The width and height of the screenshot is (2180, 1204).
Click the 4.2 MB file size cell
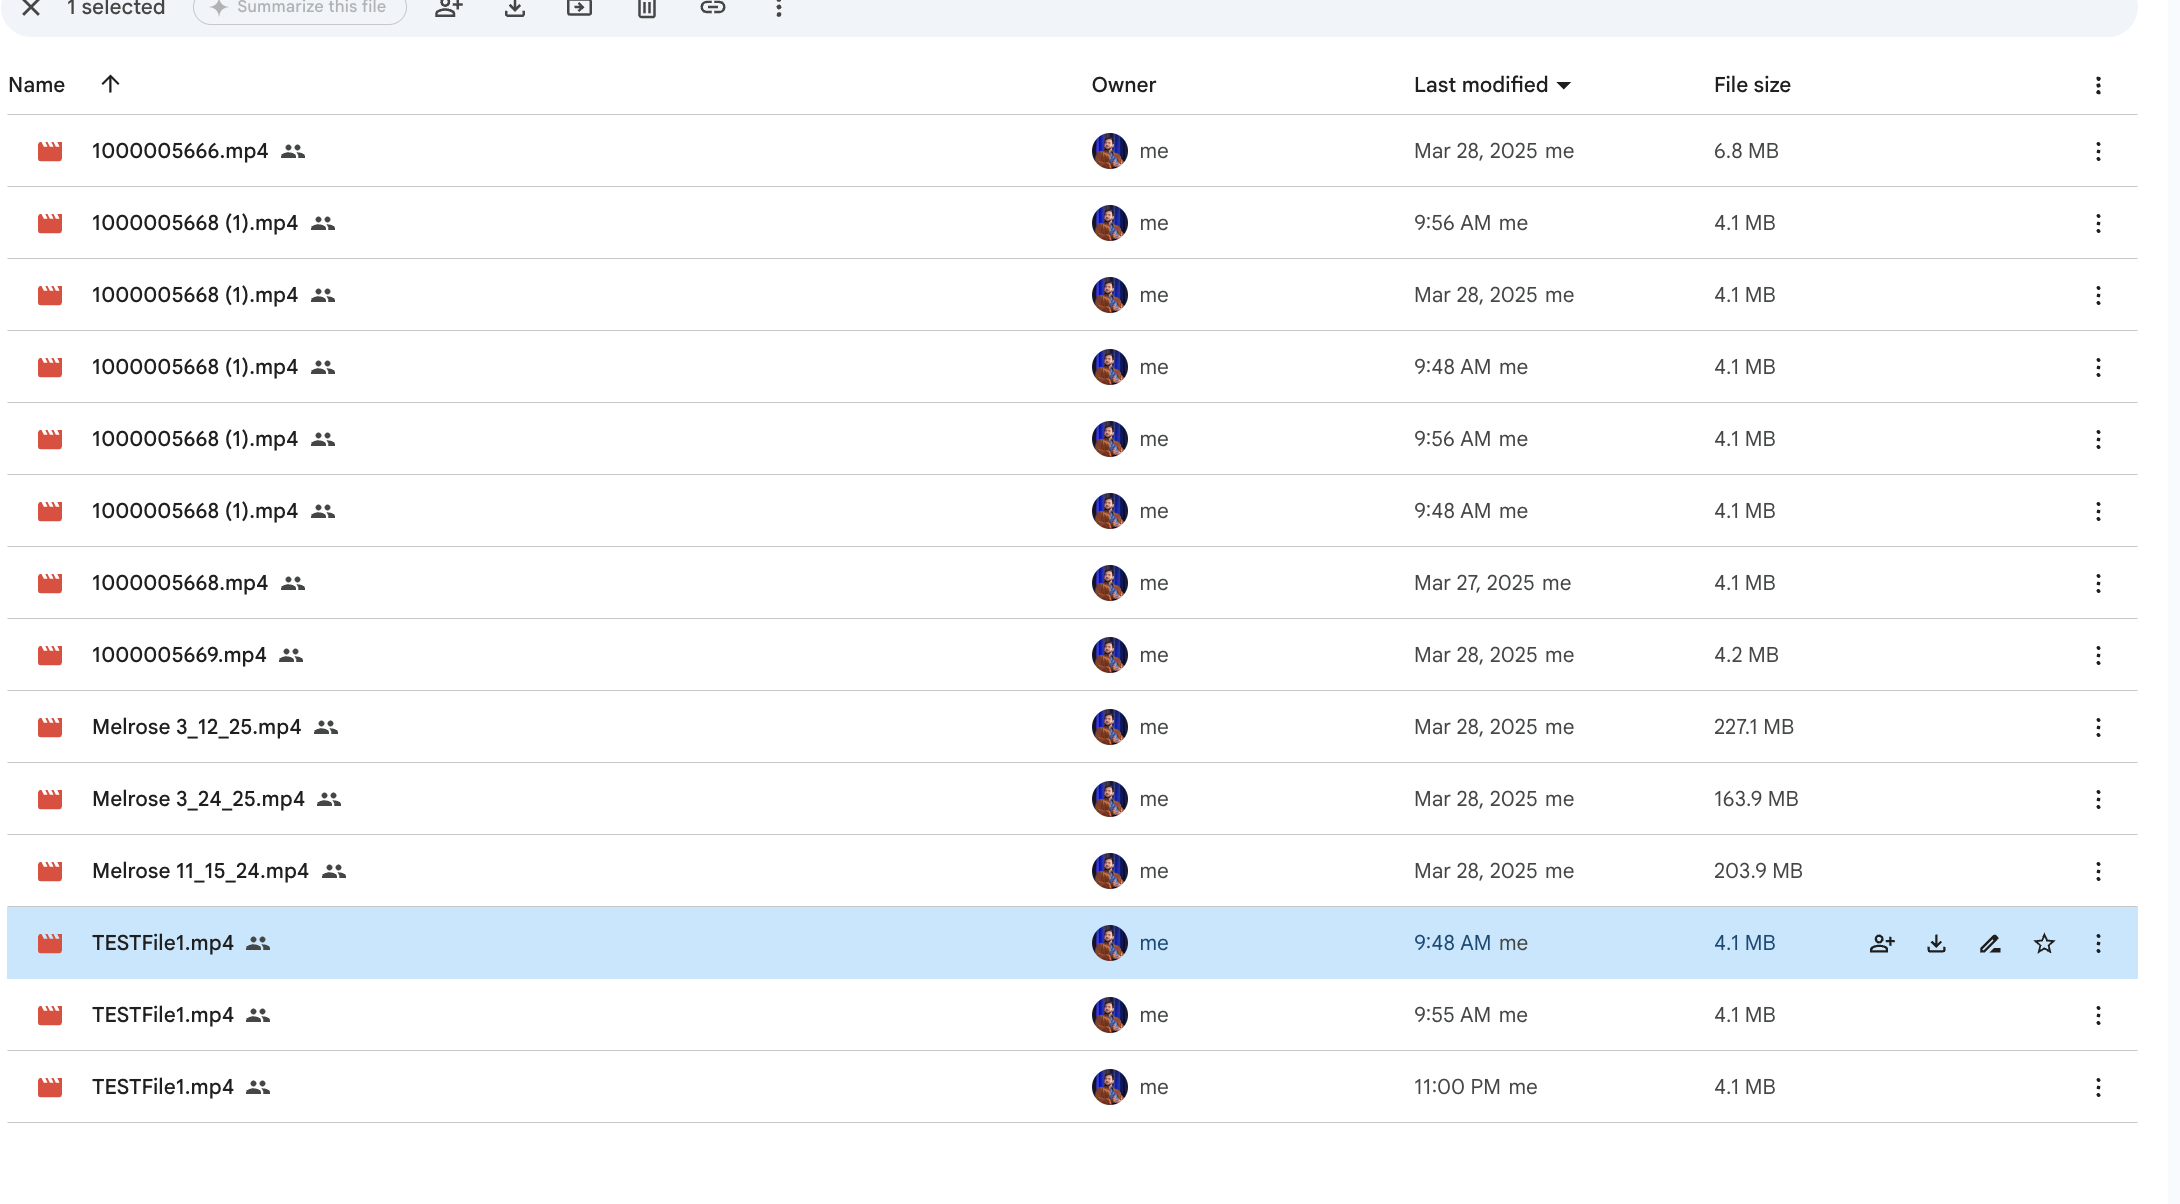pyautogui.click(x=1746, y=655)
